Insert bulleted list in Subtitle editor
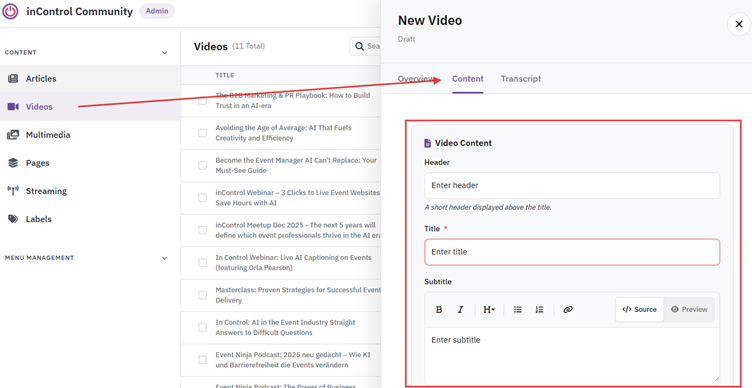Screen dimensions: 752x388 (x=517, y=310)
